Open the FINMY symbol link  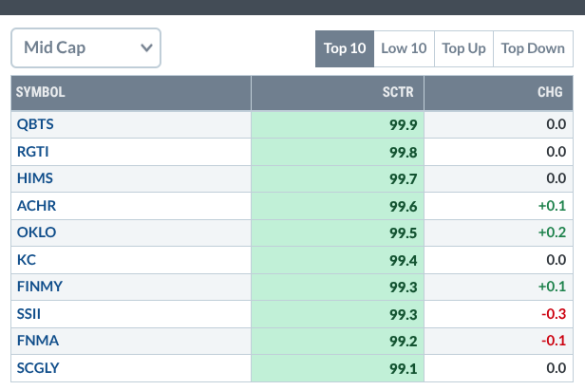coord(40,287)
